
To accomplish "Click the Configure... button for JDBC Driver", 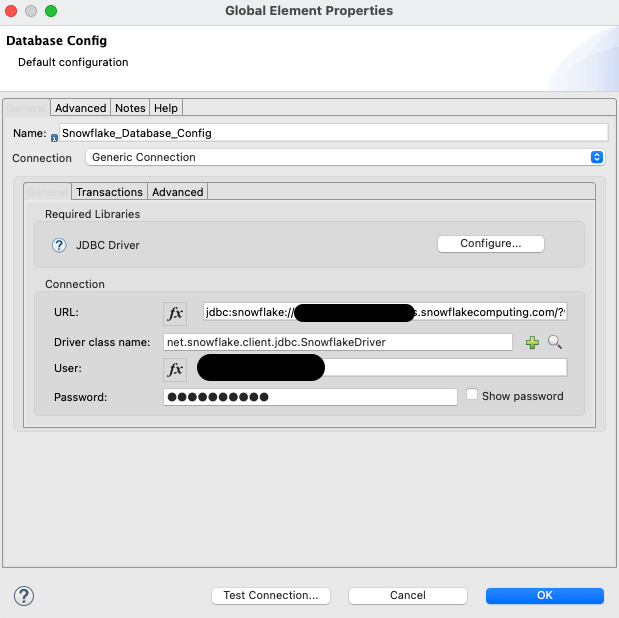I will point(491,244).
